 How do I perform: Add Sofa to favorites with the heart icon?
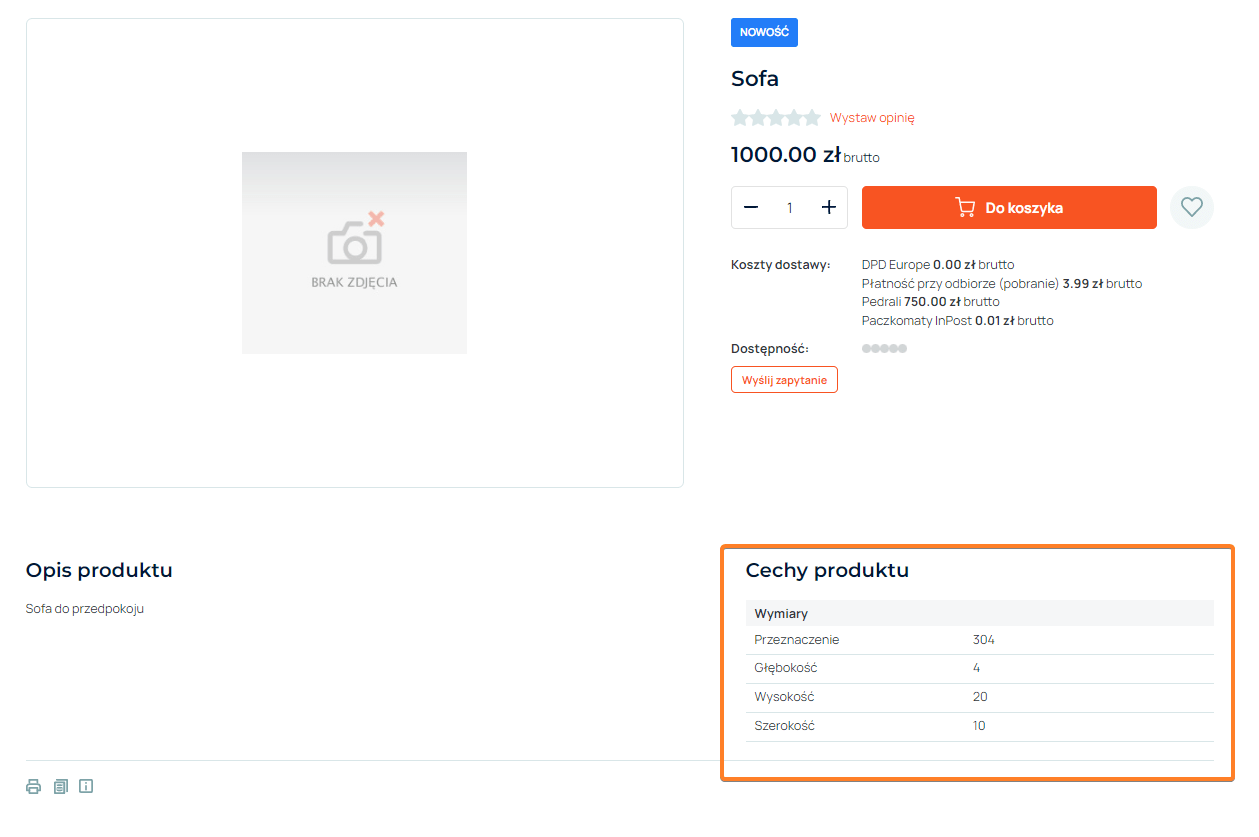coord(1191,208)
